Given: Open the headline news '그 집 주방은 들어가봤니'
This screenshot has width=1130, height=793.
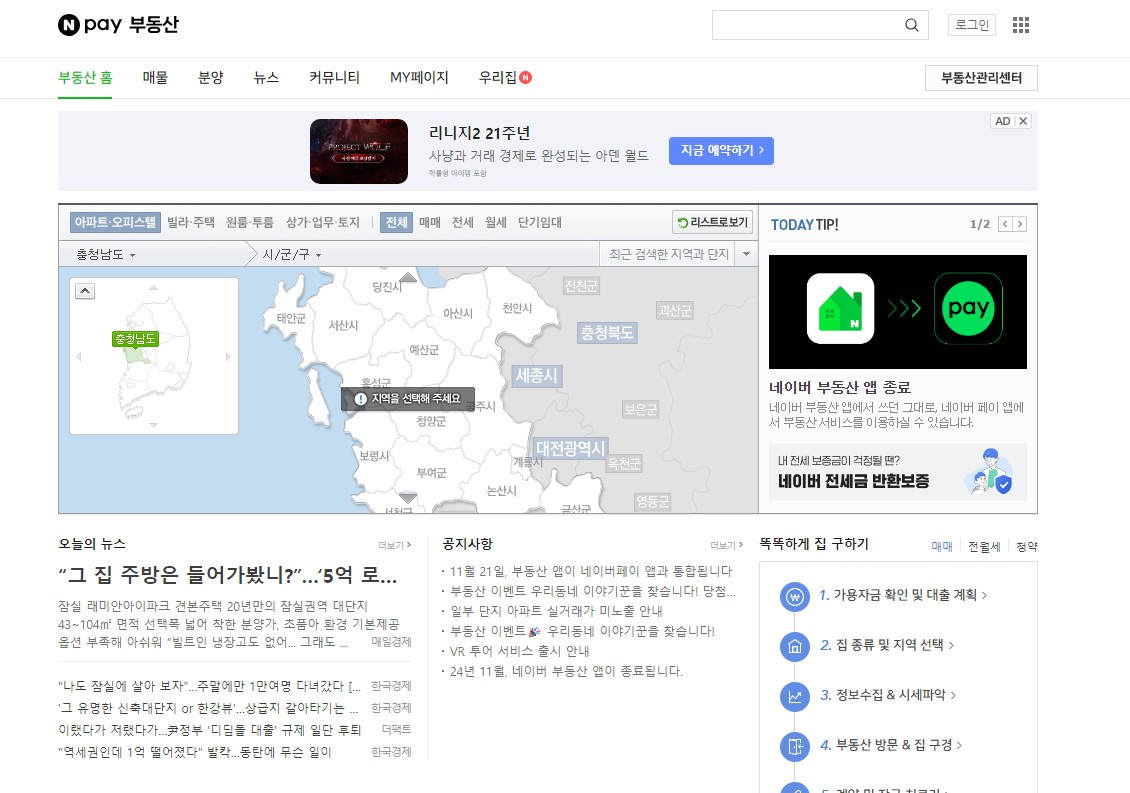Looking at the screenshot, I should [228, 575].
